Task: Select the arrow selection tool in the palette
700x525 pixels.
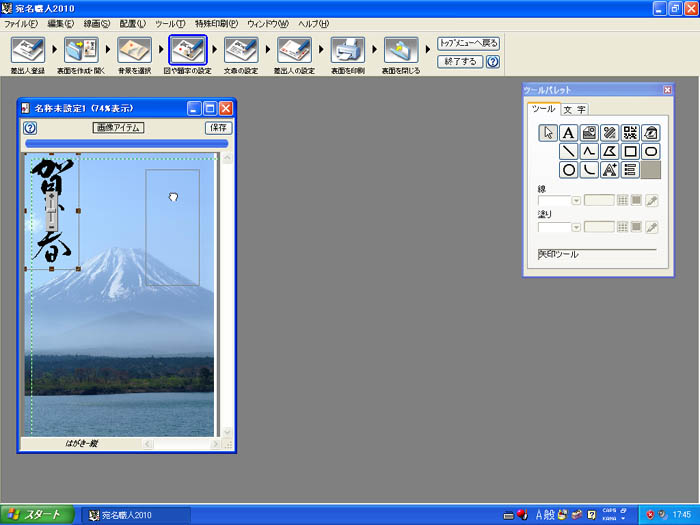Action: pyautogui.click(x=547, y=132)
